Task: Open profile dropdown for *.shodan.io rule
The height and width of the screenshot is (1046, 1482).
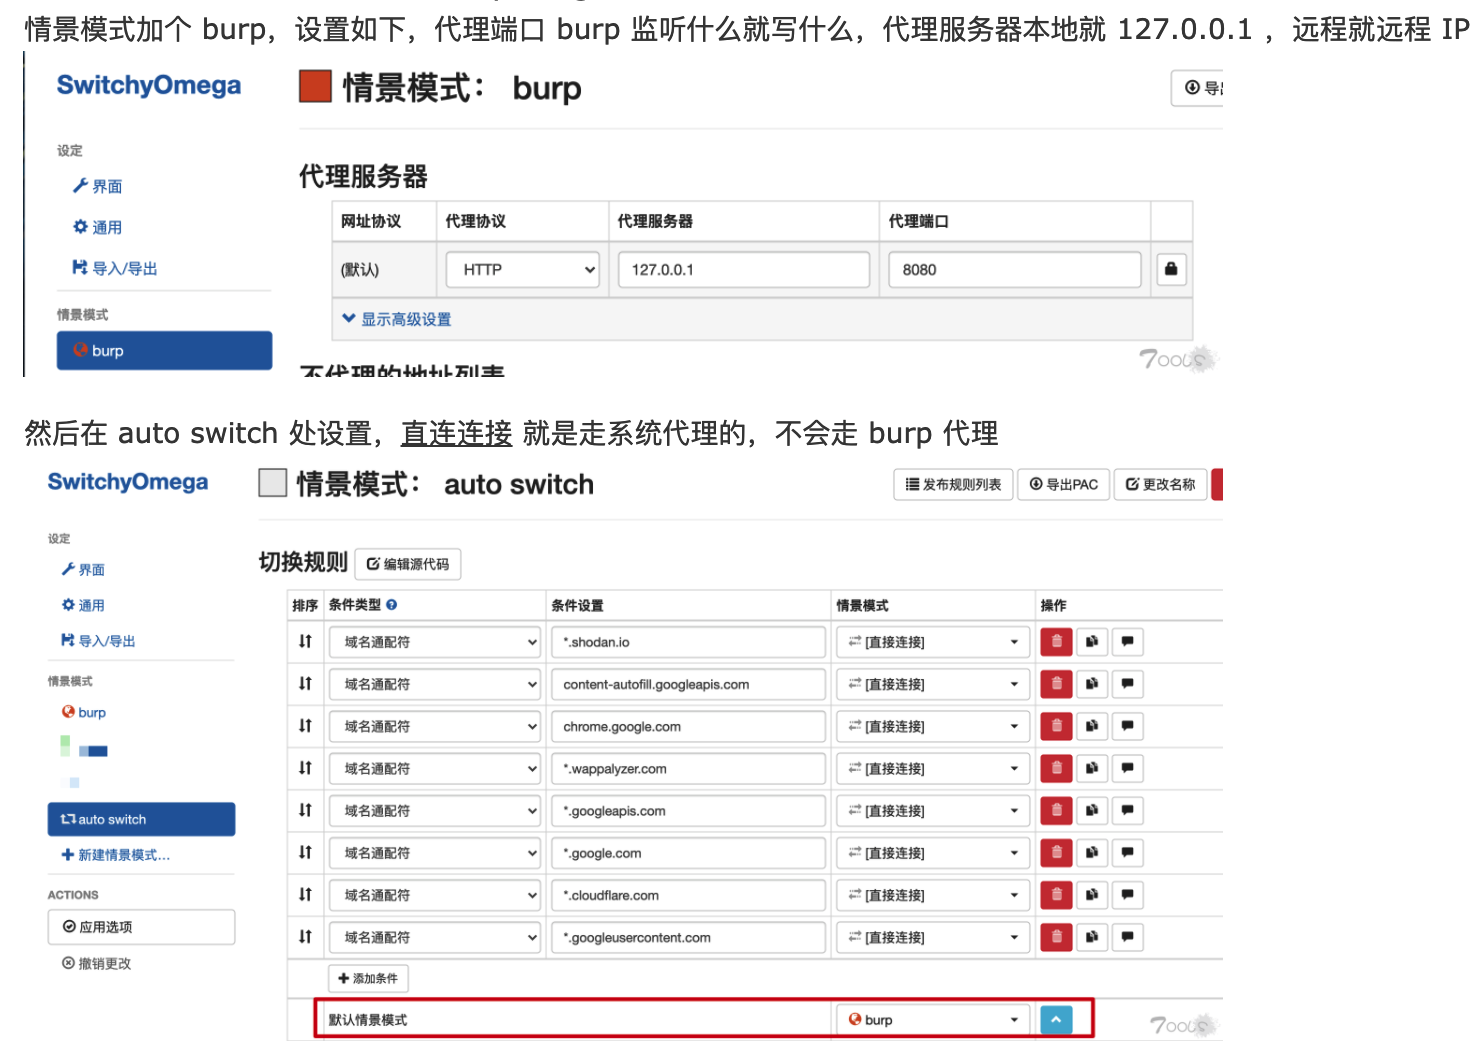Action: tap(932, 642)
